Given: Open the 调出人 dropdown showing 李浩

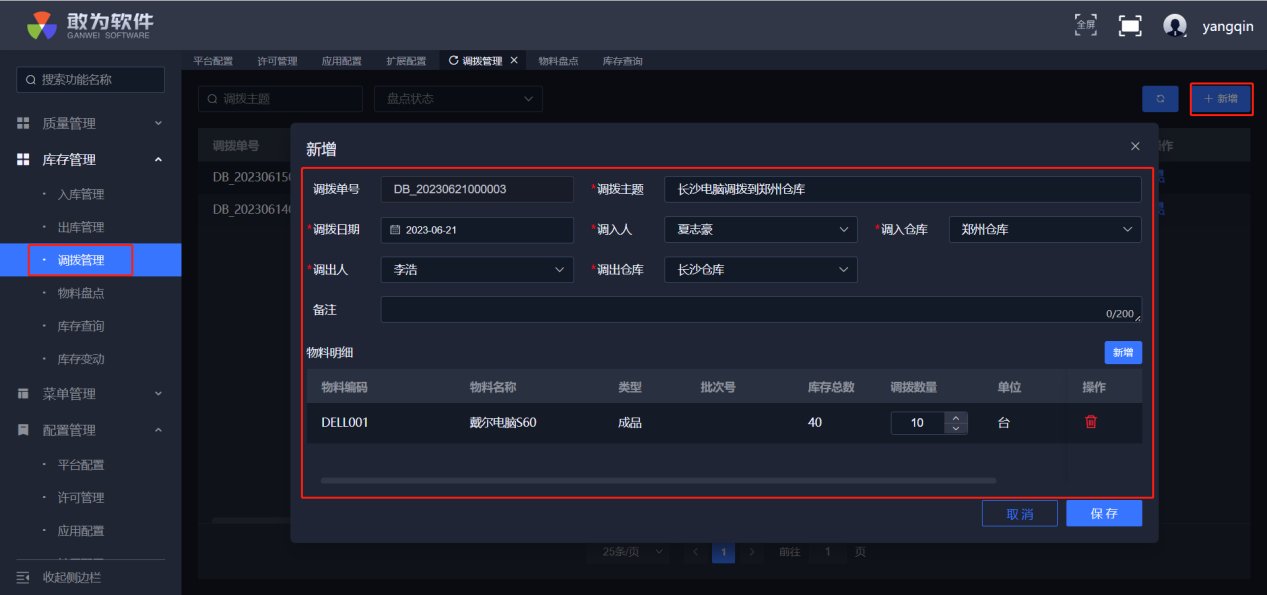Looking at the screenshot, I should pyautogui.click(x=477, y=270).
